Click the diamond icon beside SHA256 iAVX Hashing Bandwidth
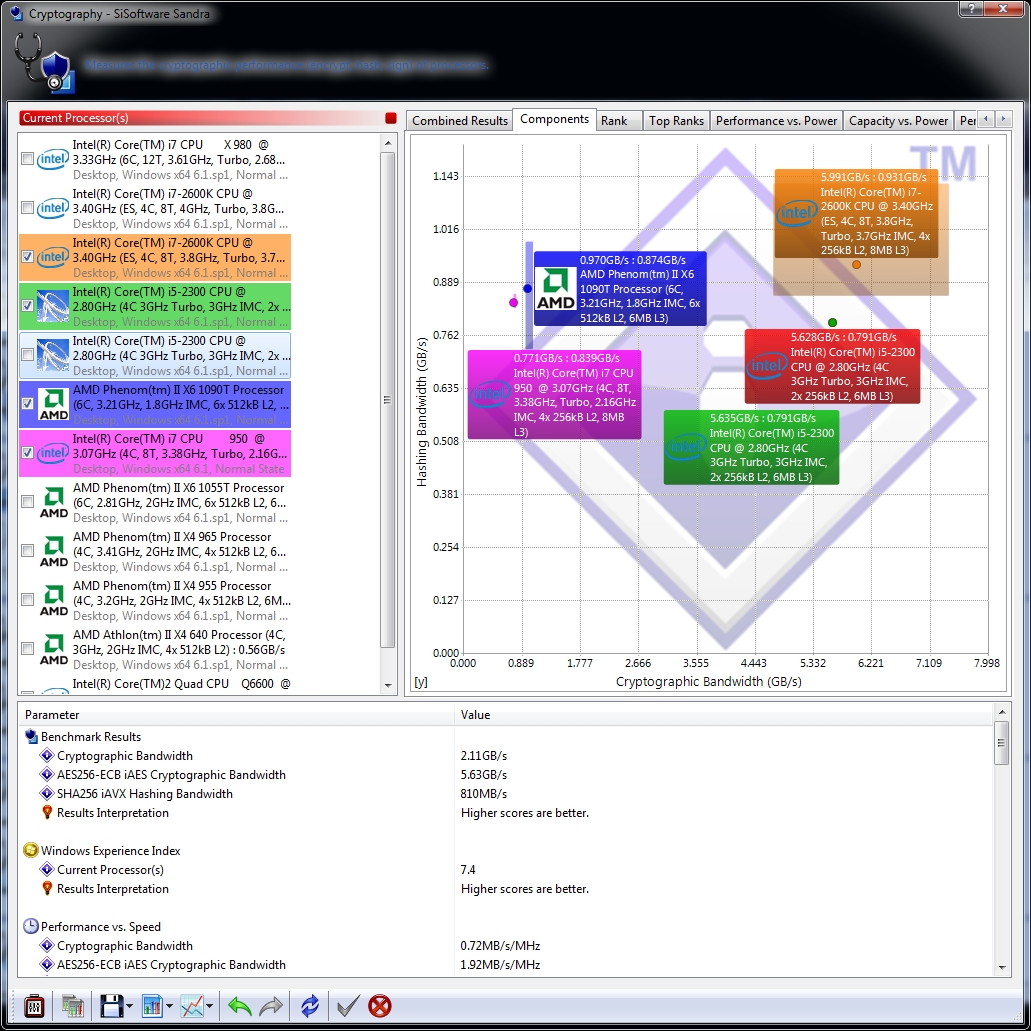The width and height of the screenshot is (1031, 1031). (47, 794)
